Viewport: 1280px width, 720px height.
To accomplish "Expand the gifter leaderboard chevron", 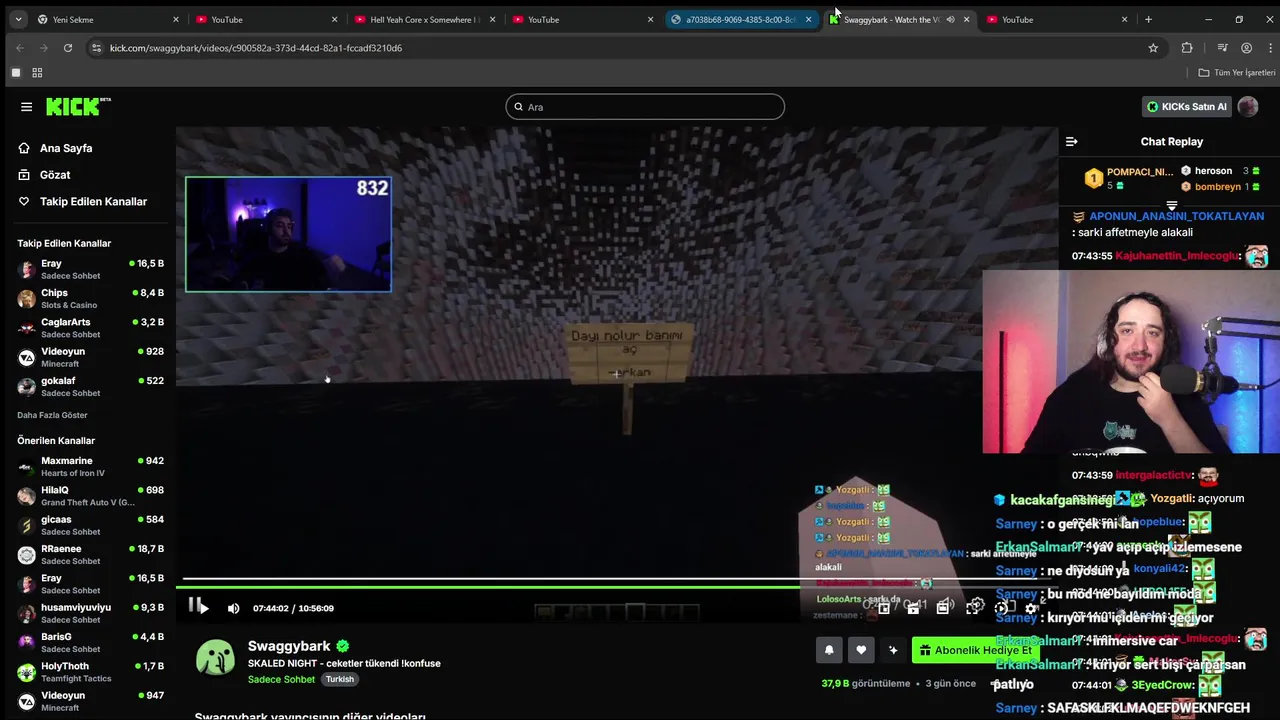I will point(1171,205).
